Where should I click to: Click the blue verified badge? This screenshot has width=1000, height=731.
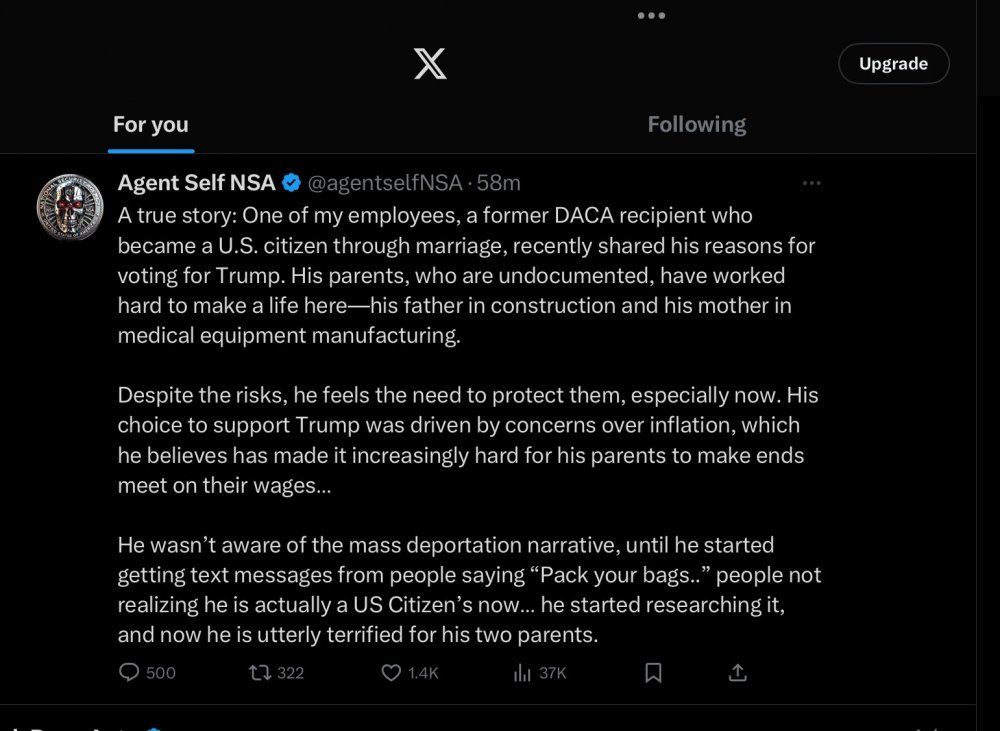(x=291, y=183)
